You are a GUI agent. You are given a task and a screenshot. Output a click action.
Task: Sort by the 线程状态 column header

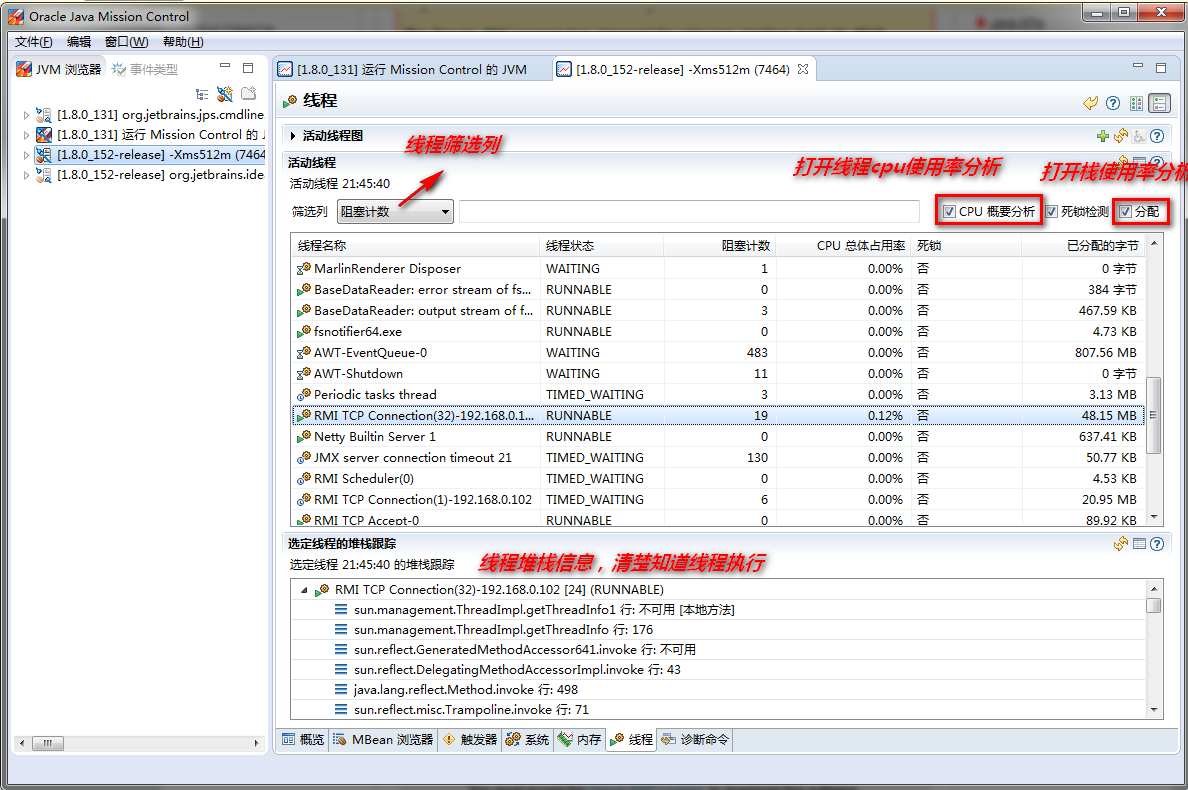coord(602,245)
